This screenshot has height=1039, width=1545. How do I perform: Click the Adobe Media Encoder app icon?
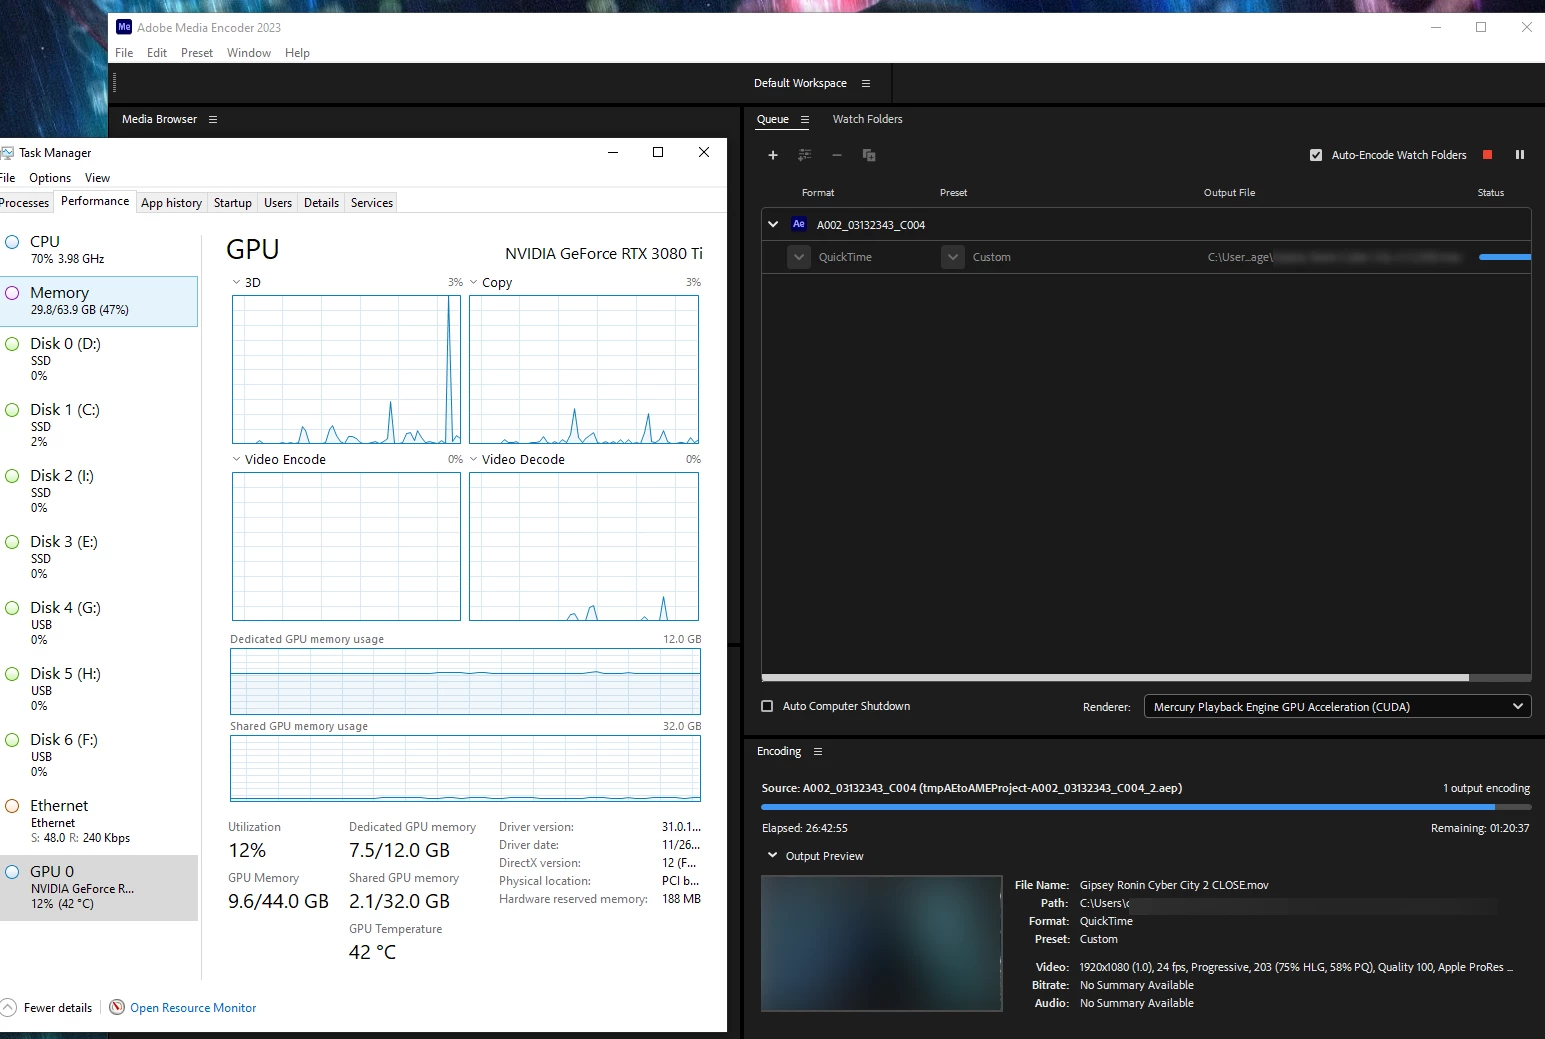[x=124, y=27]
